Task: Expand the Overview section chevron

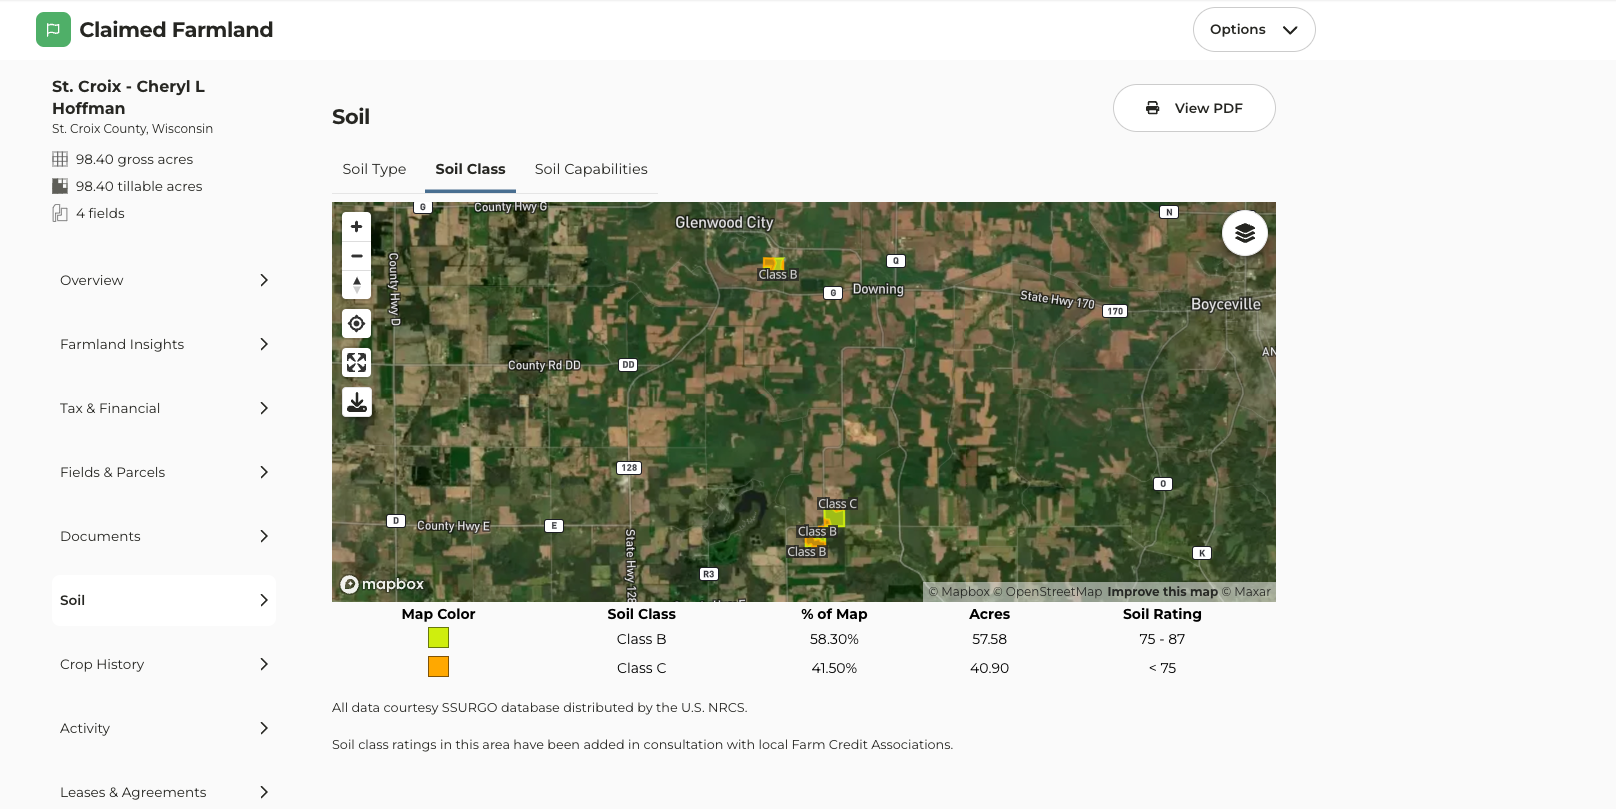Action: [264, 280]
